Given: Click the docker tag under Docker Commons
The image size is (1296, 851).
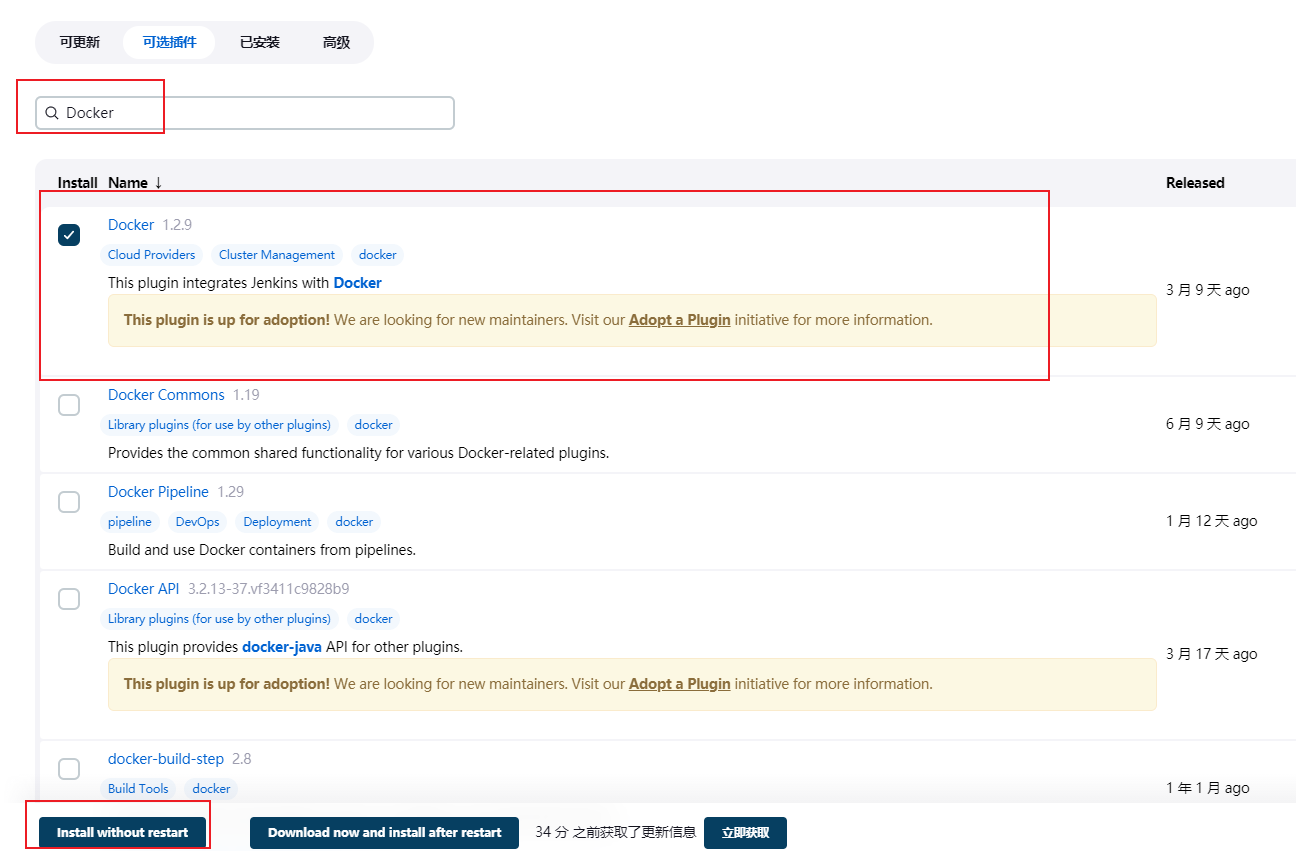Looking at the screenshot, I should click(x=374, y=425).
